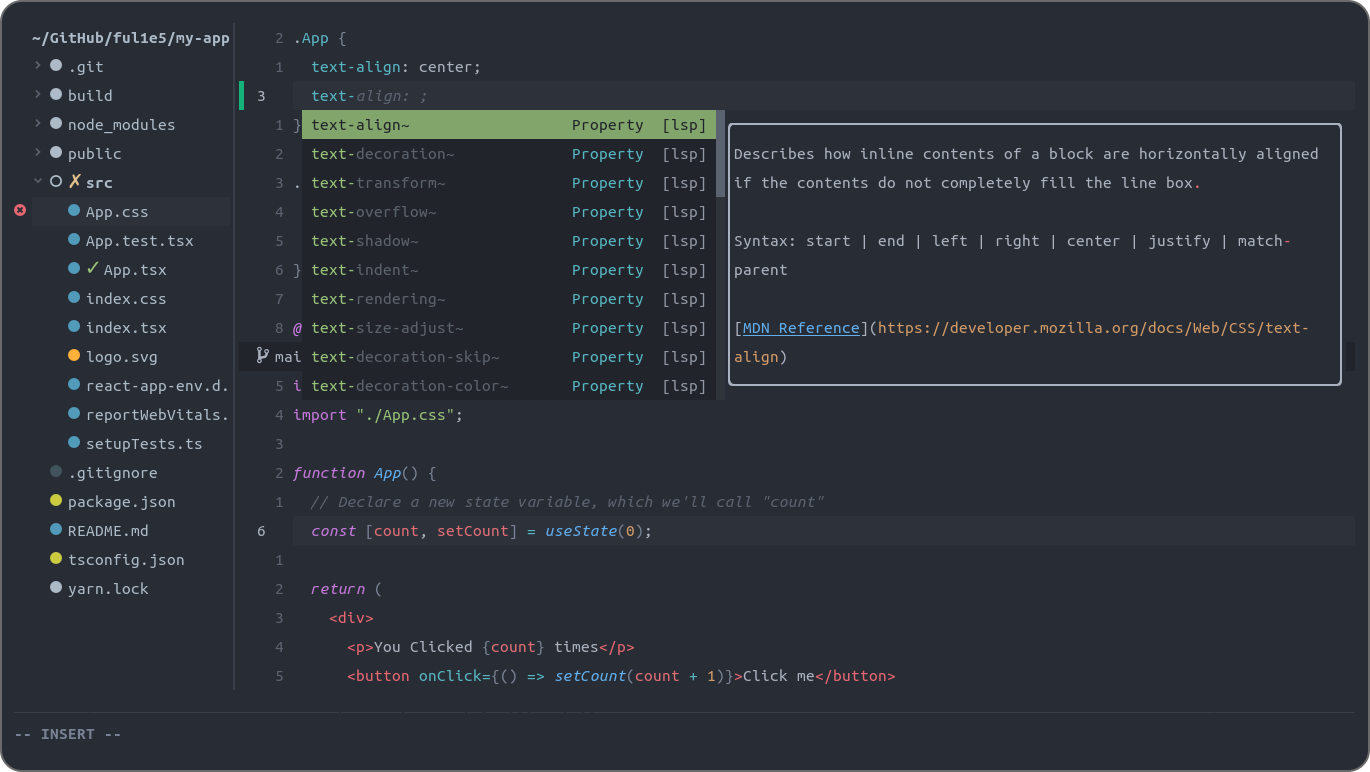Open yarn.lock in the file tree
1370x772 pixels.
[108, 589]
